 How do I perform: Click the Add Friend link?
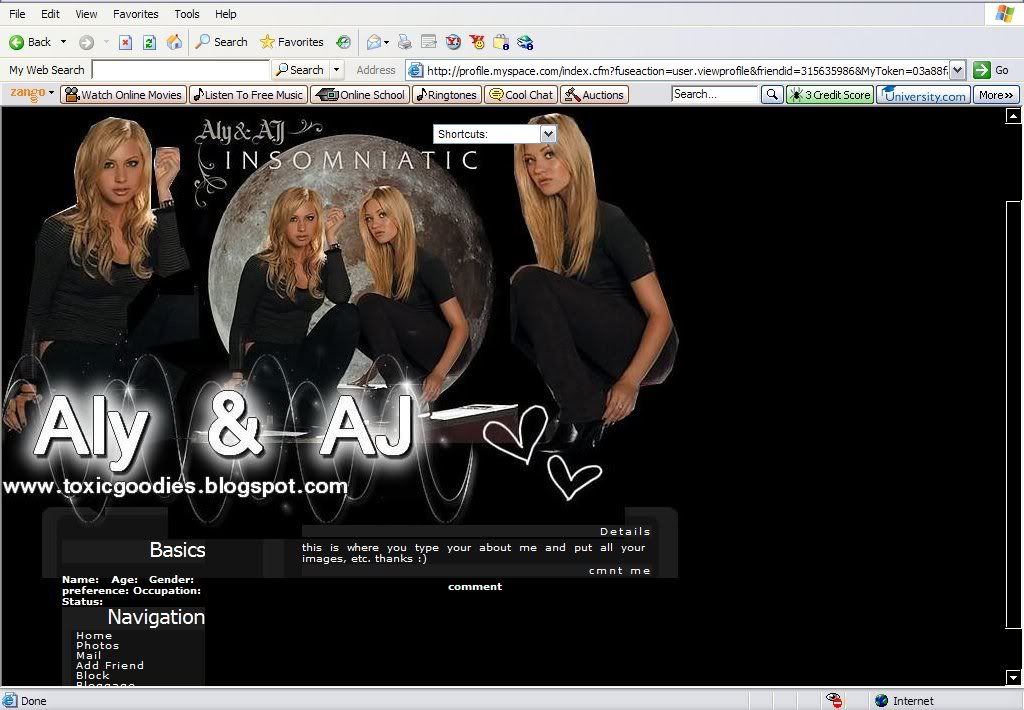[x=110, y=666]
